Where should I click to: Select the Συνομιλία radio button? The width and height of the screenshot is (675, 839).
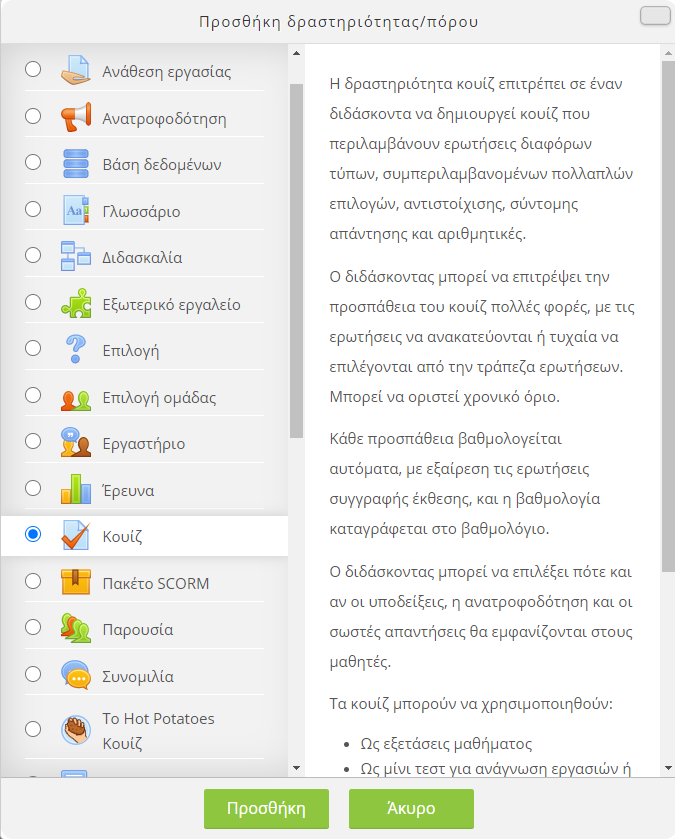pos(33,674)
